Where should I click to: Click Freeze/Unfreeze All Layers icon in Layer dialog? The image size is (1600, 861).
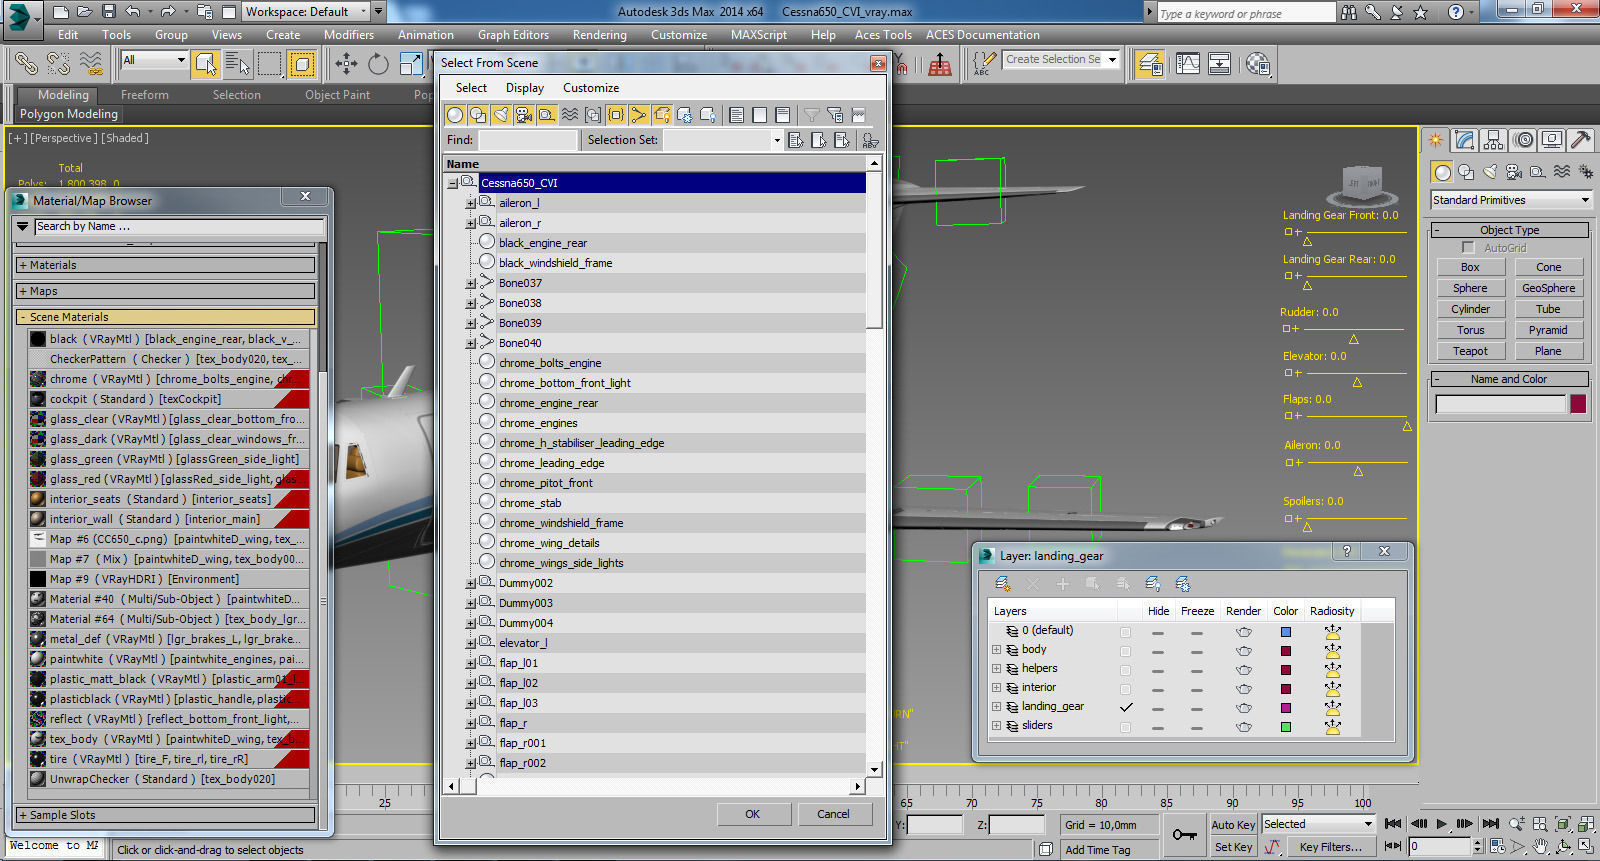pyautogui.click(x=1183, y=584)
